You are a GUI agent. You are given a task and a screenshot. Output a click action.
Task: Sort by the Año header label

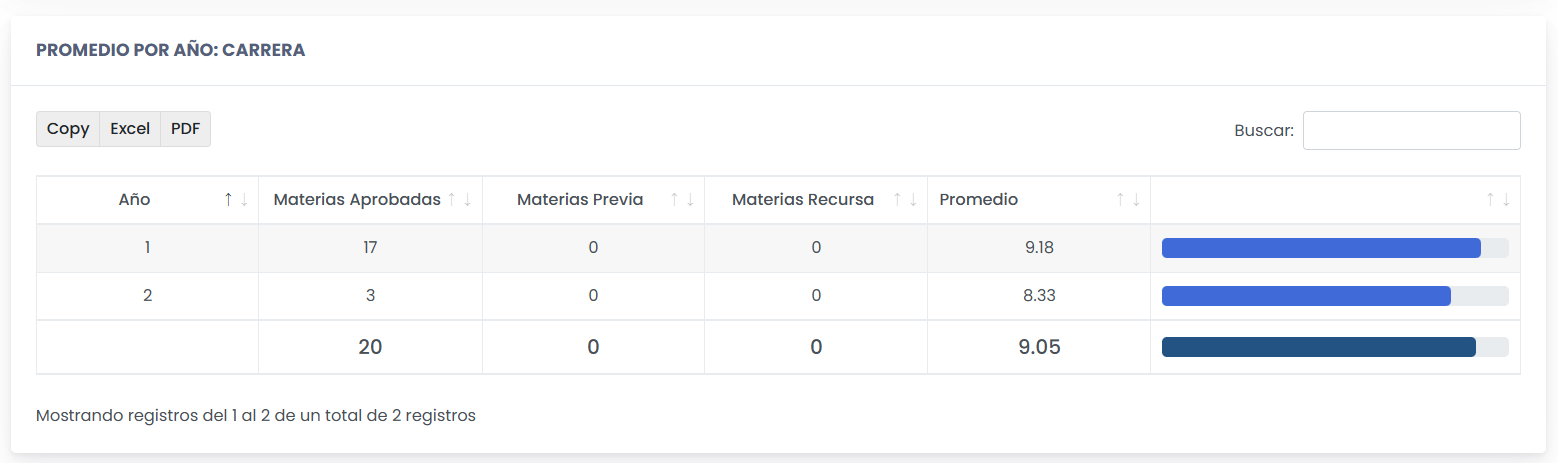click(x=134, y=200)
